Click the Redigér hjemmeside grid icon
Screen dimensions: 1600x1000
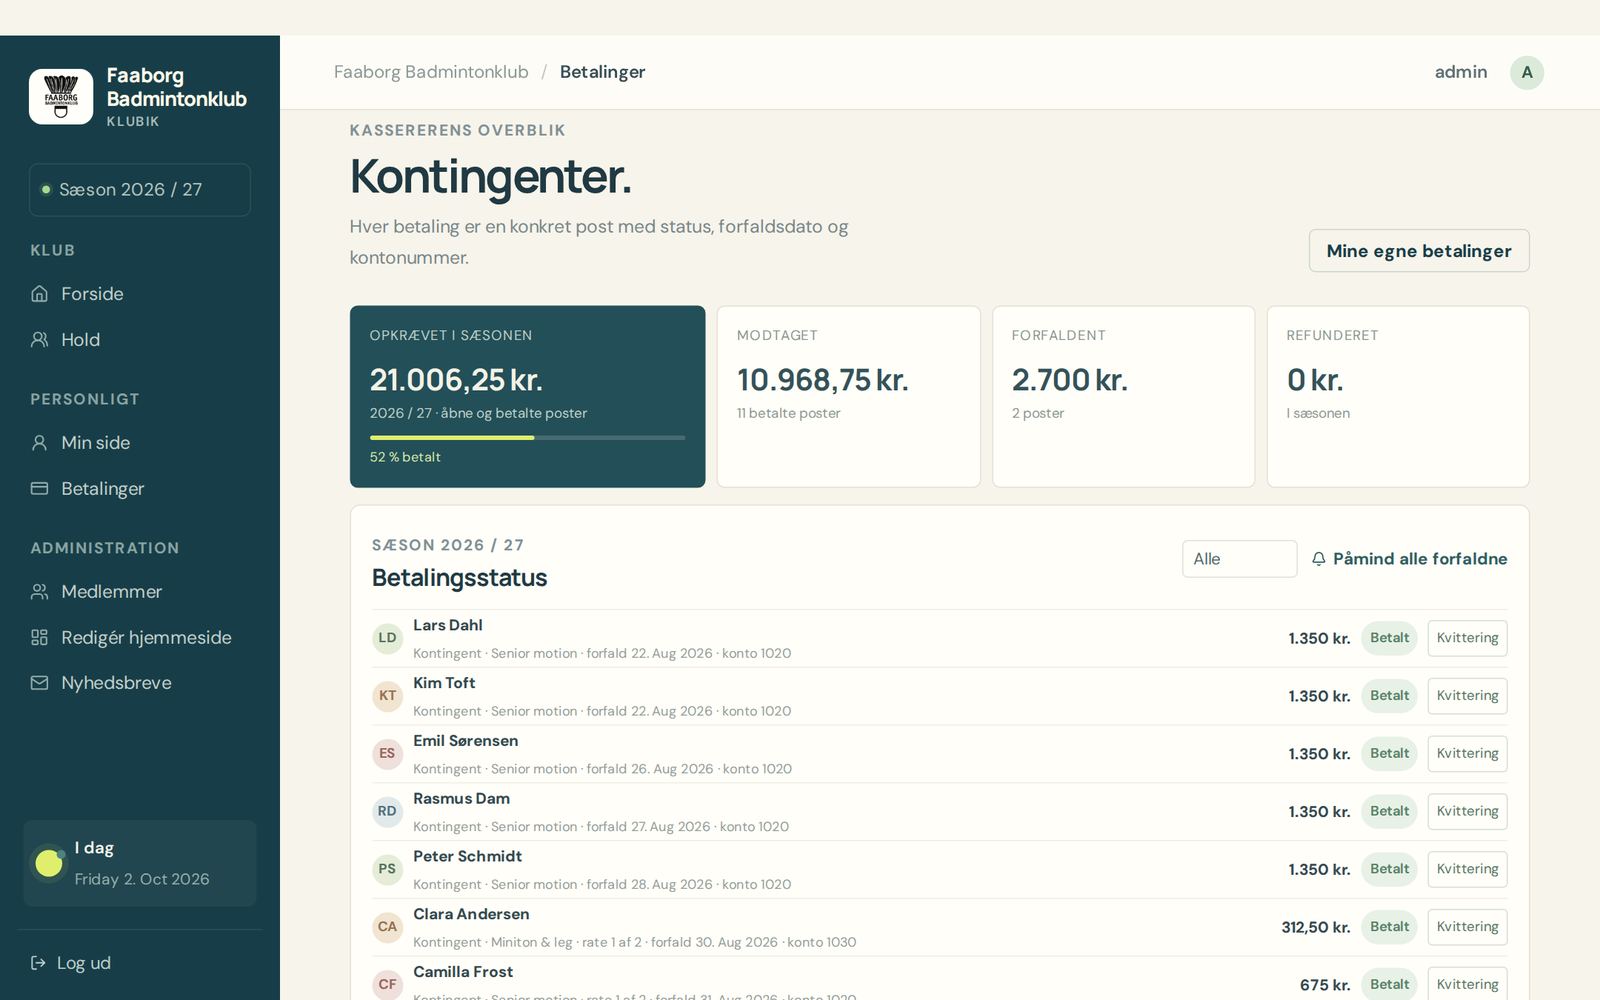[40, 638]
